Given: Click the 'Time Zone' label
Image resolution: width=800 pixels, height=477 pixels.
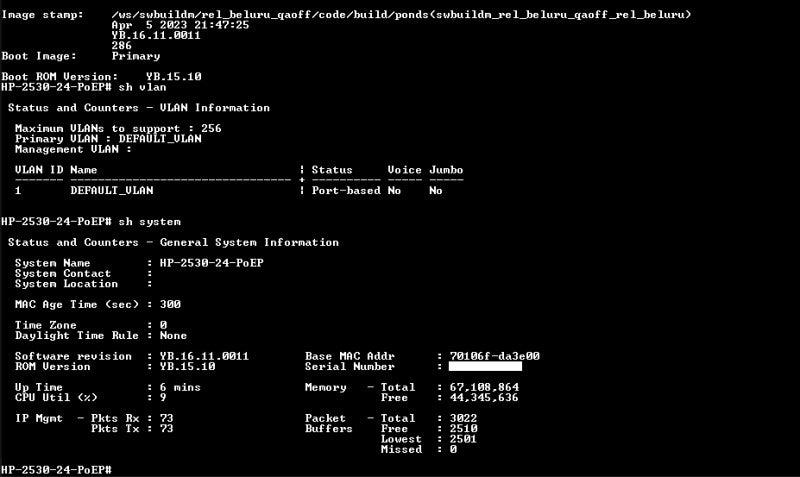Looking at the screenshot, I should click(x=45, y=325).
